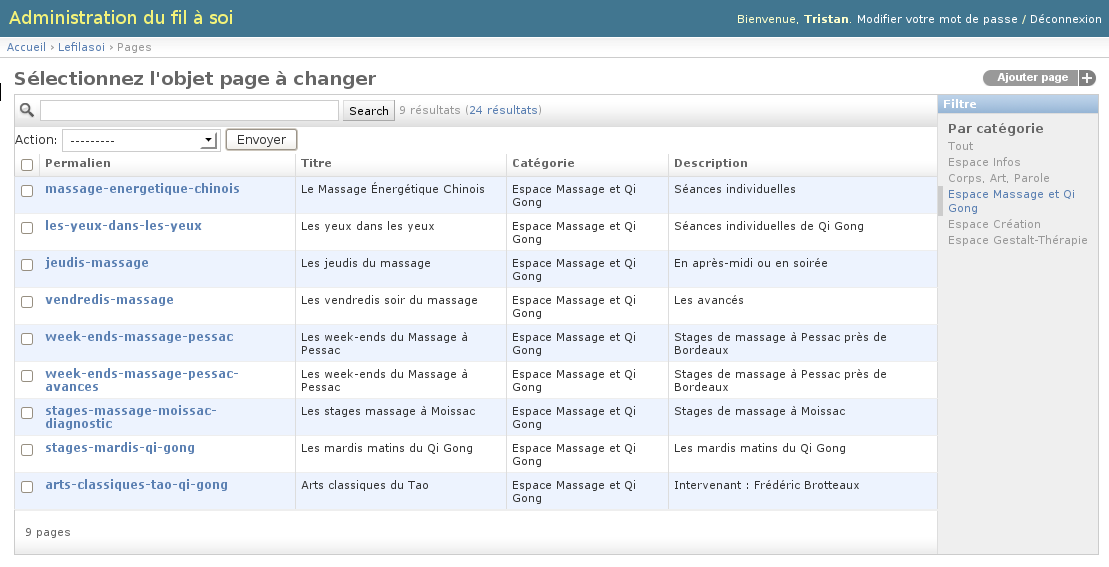Tick the checkbox beside arts-classiques-tao-qi-gong
This screenshot has height=567, width=1109.
pyautogui.click(x=27, y=486)
